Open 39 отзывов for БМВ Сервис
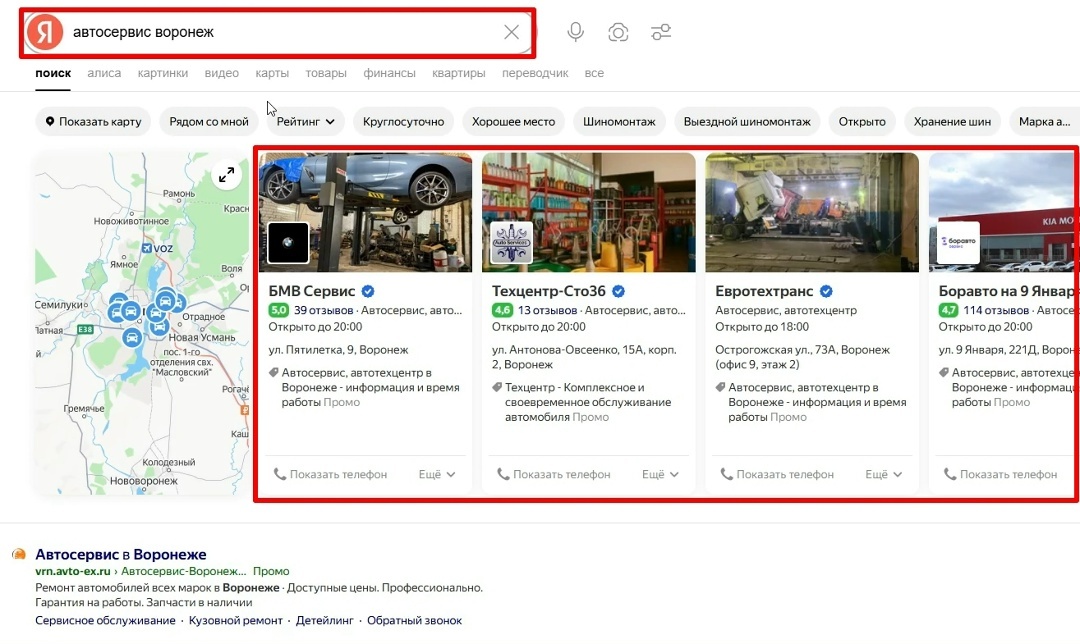The width and height of the screenshot is (1080, 644). coord(324,310)
